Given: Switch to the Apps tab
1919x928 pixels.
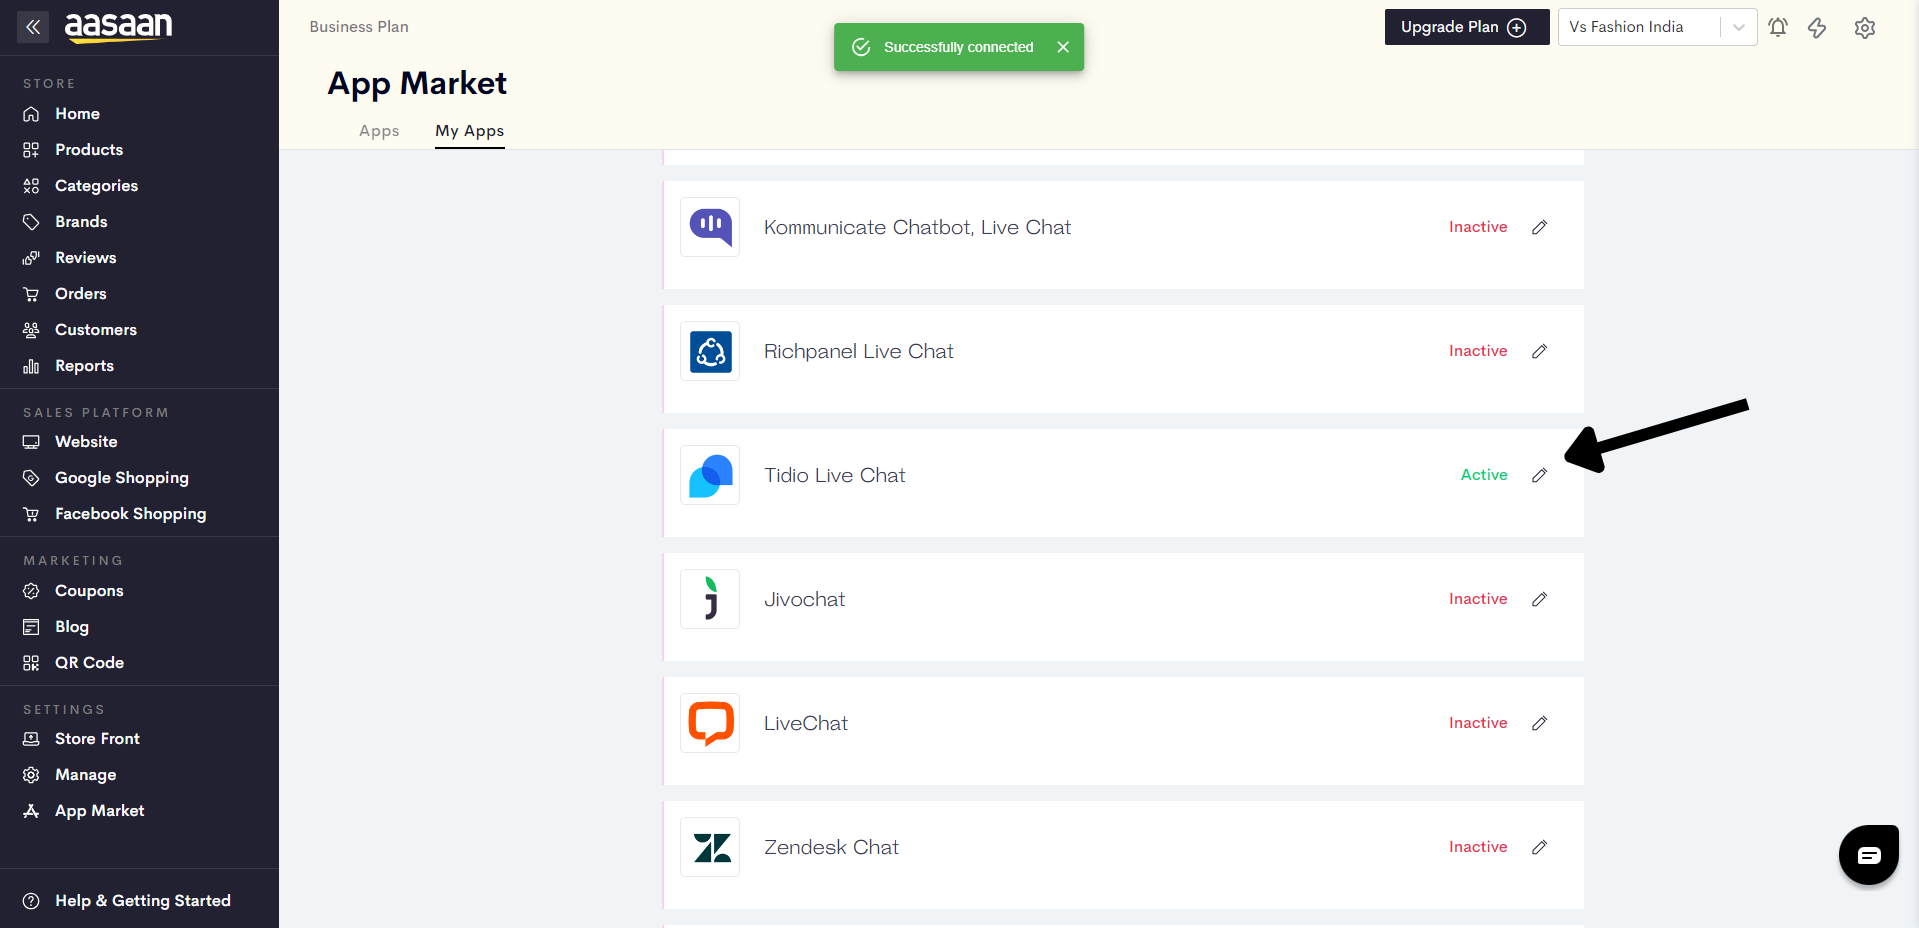Looking at the screenshot, I should 379,131.
